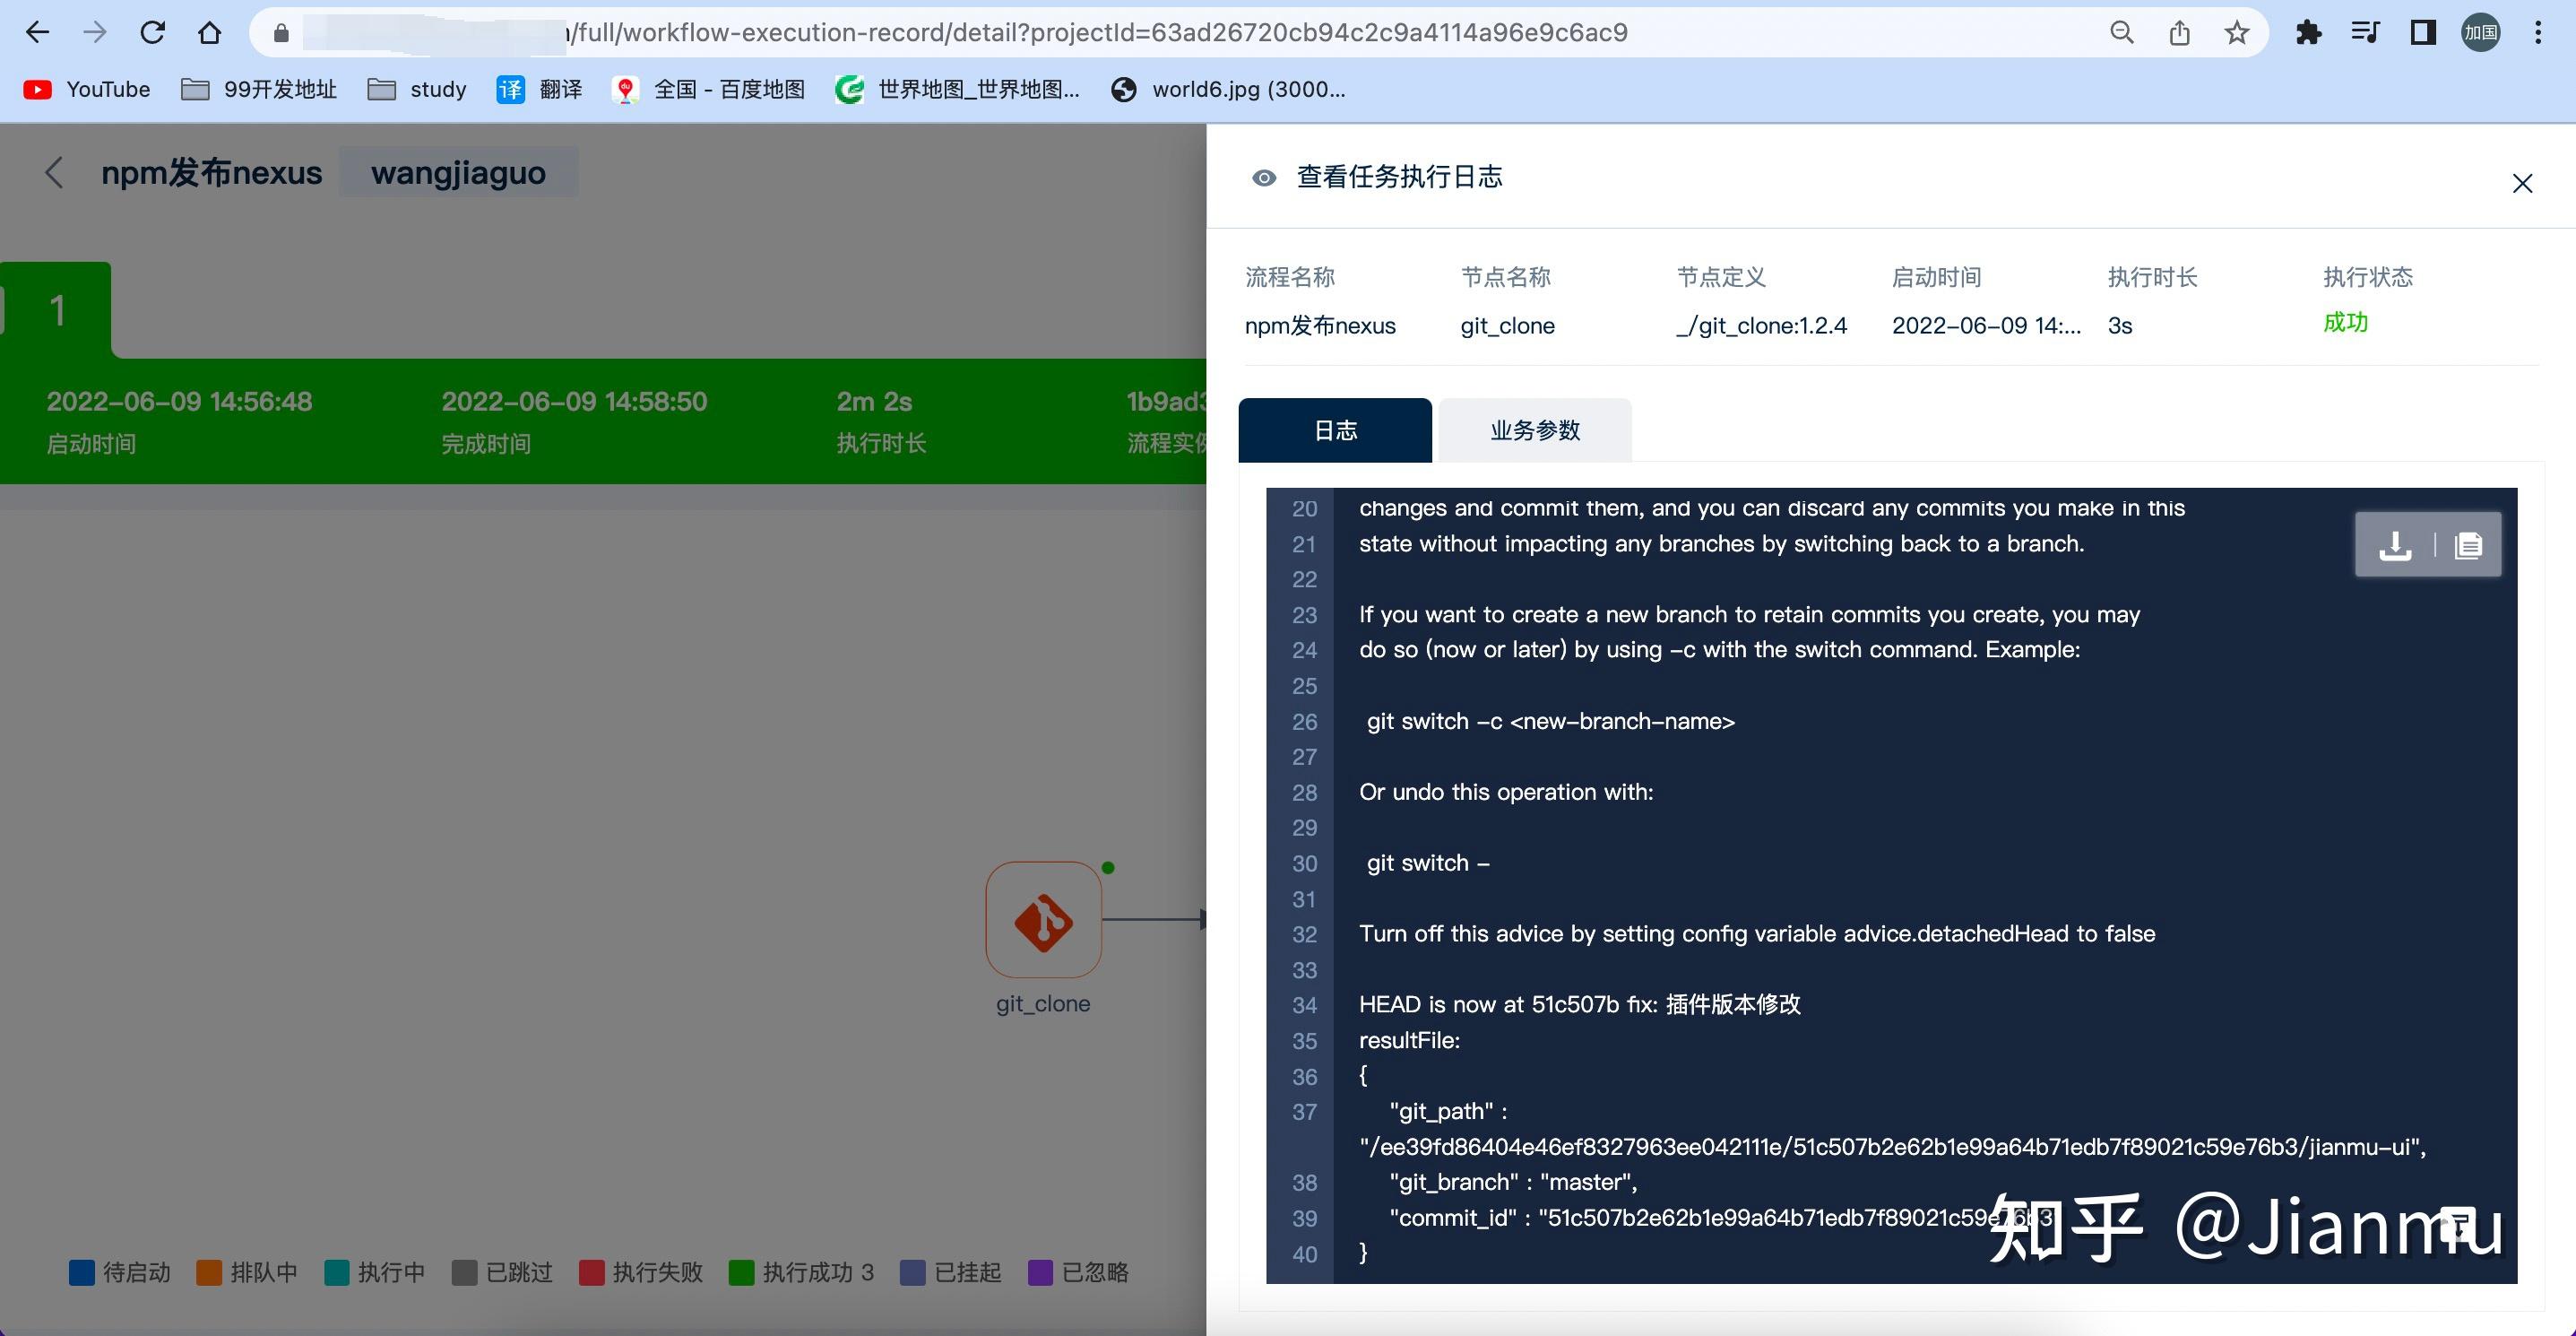The image size is (2576, 1336).
Task: Open 全国 - 百度地图 bookmark
Action: 709,90
